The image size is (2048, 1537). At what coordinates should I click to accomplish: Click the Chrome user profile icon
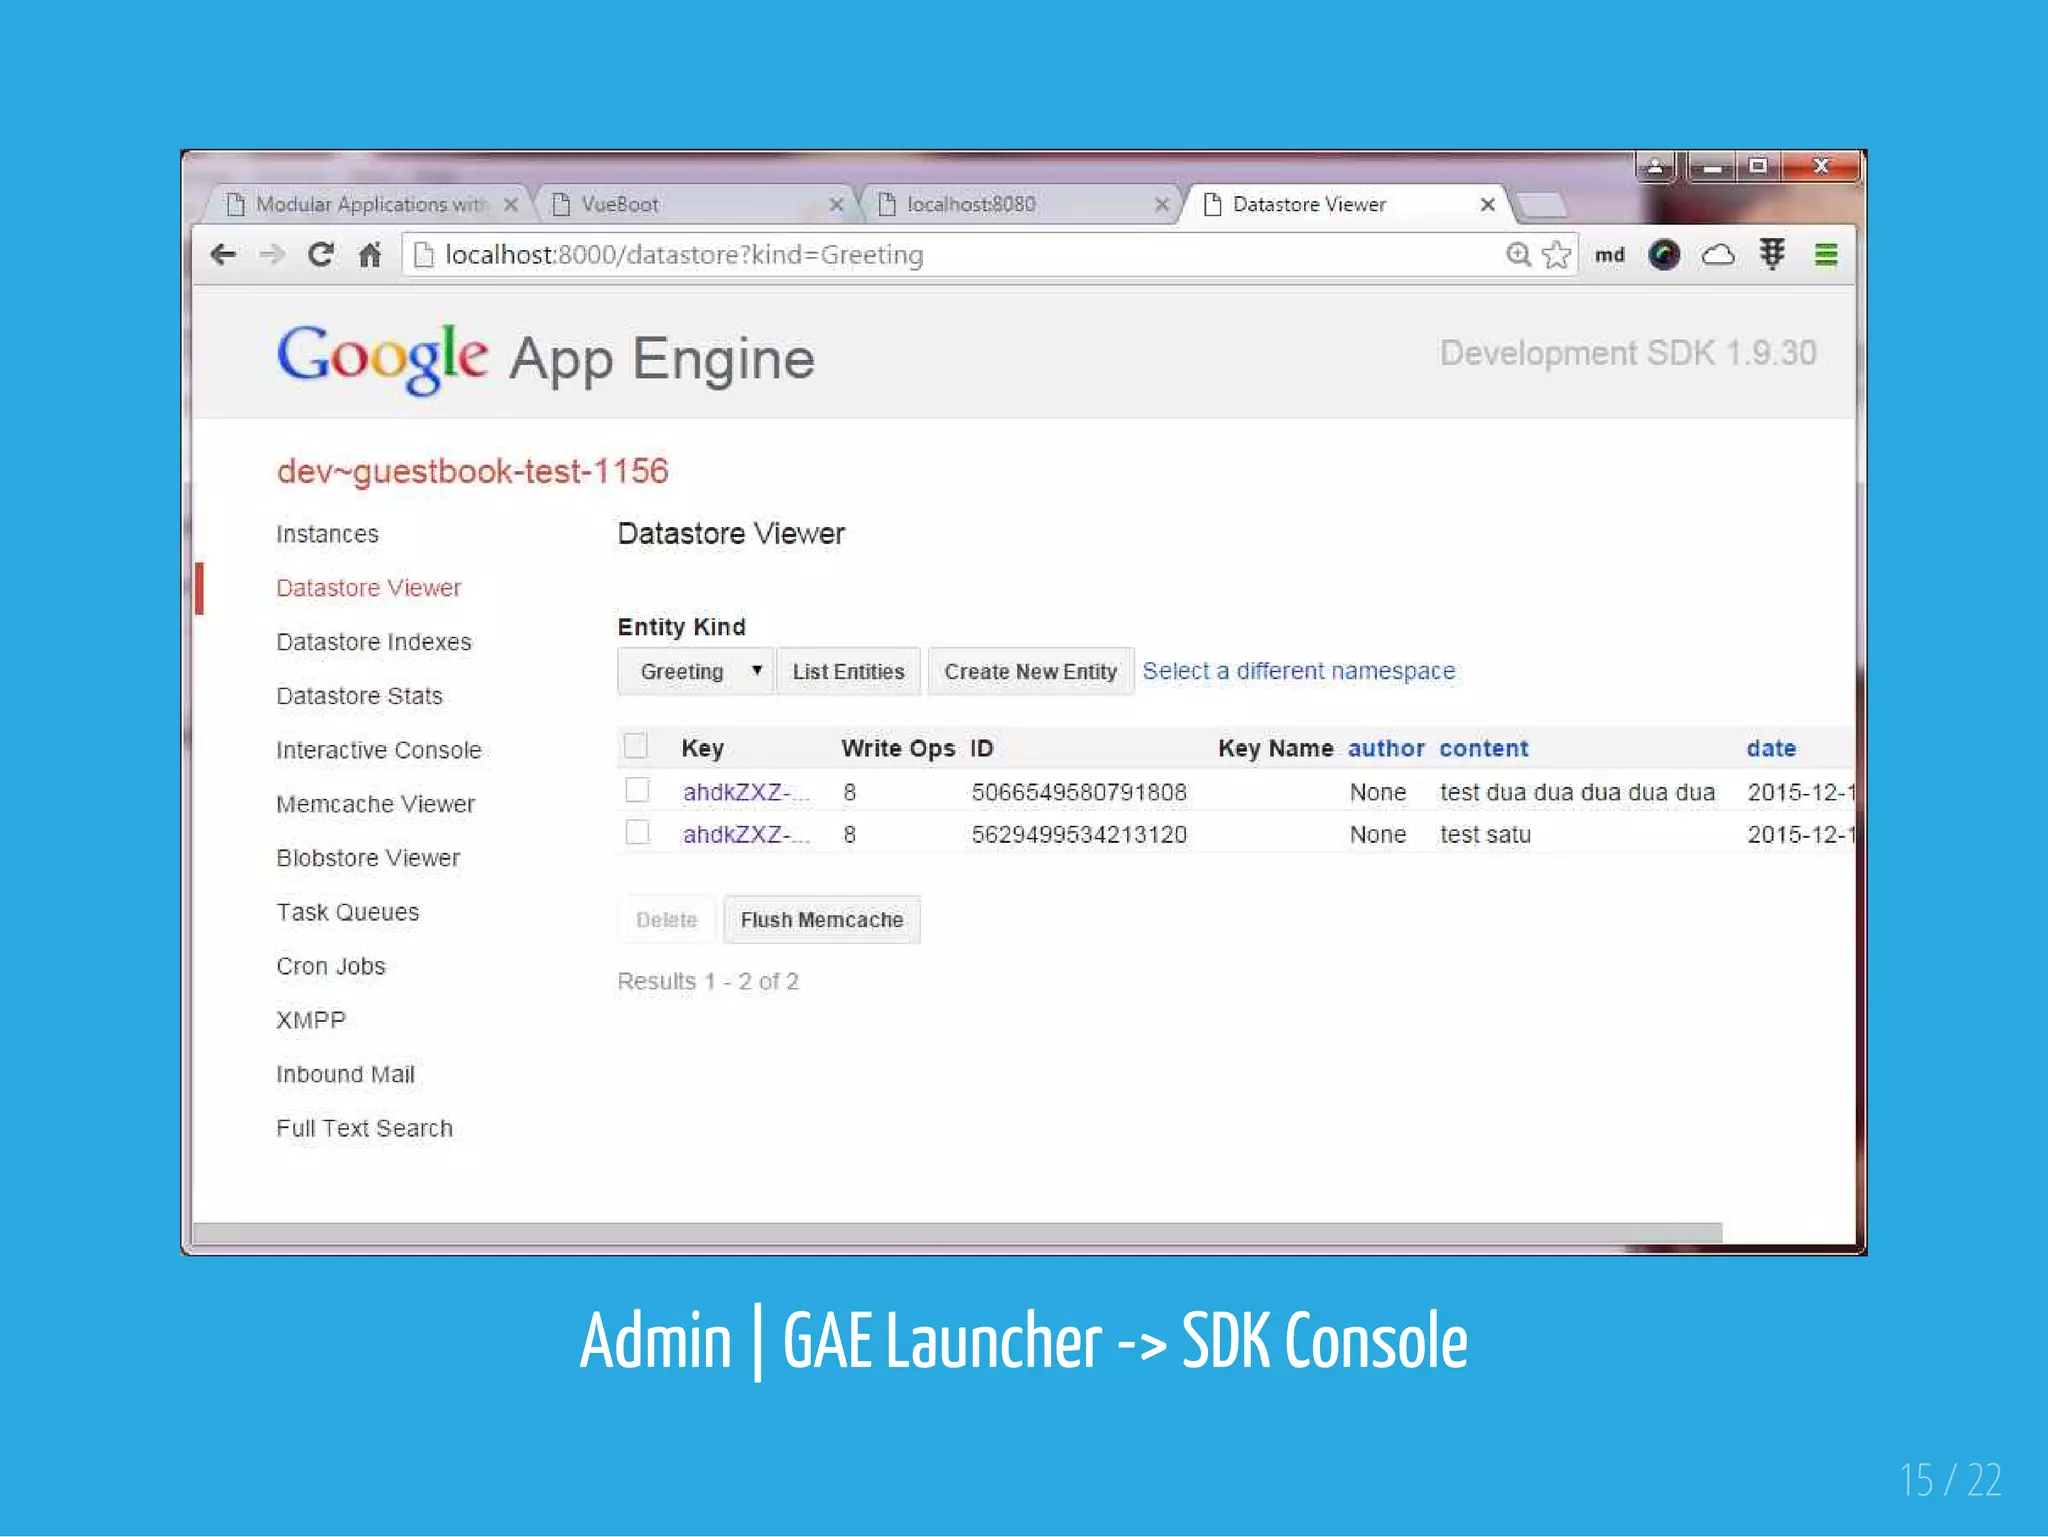(1655, 166)
